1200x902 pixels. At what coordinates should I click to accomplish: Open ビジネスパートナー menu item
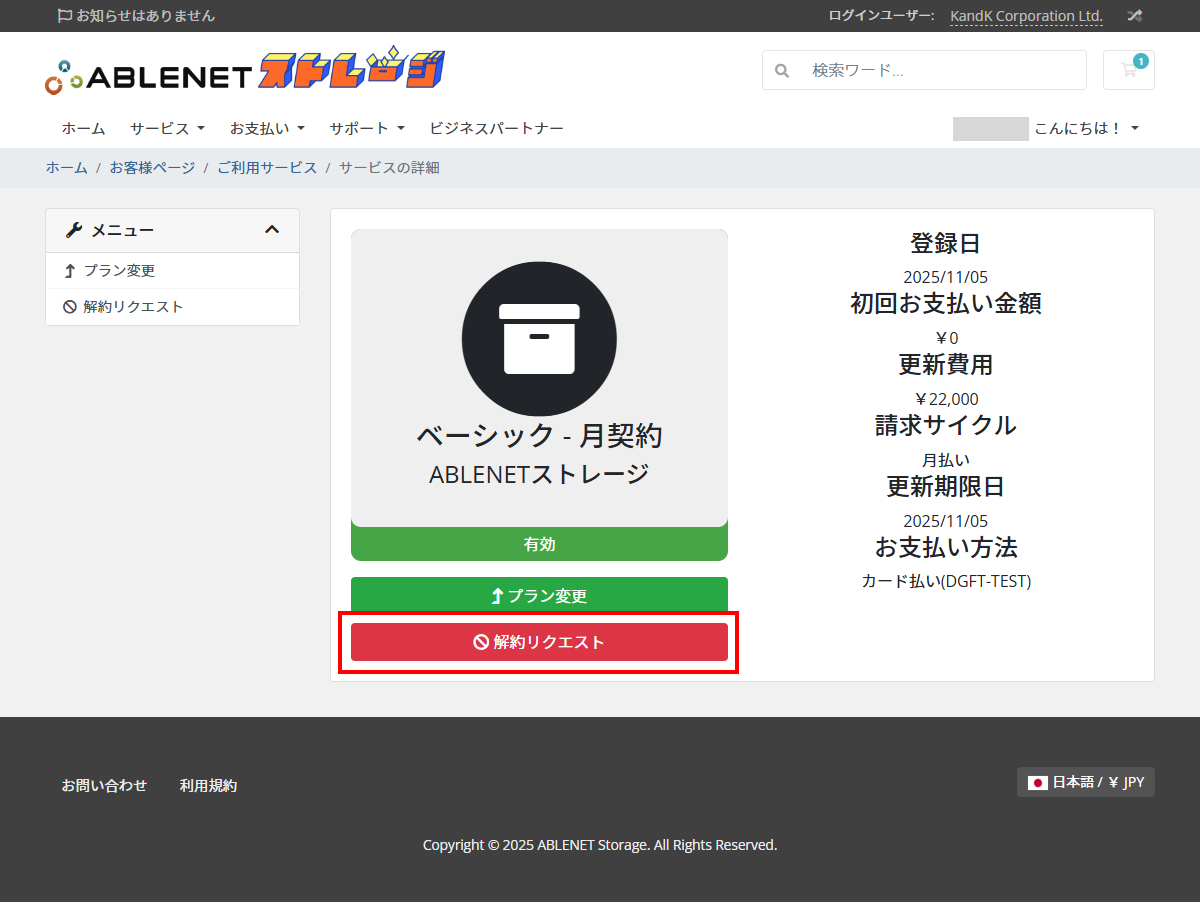coord(496,128)
